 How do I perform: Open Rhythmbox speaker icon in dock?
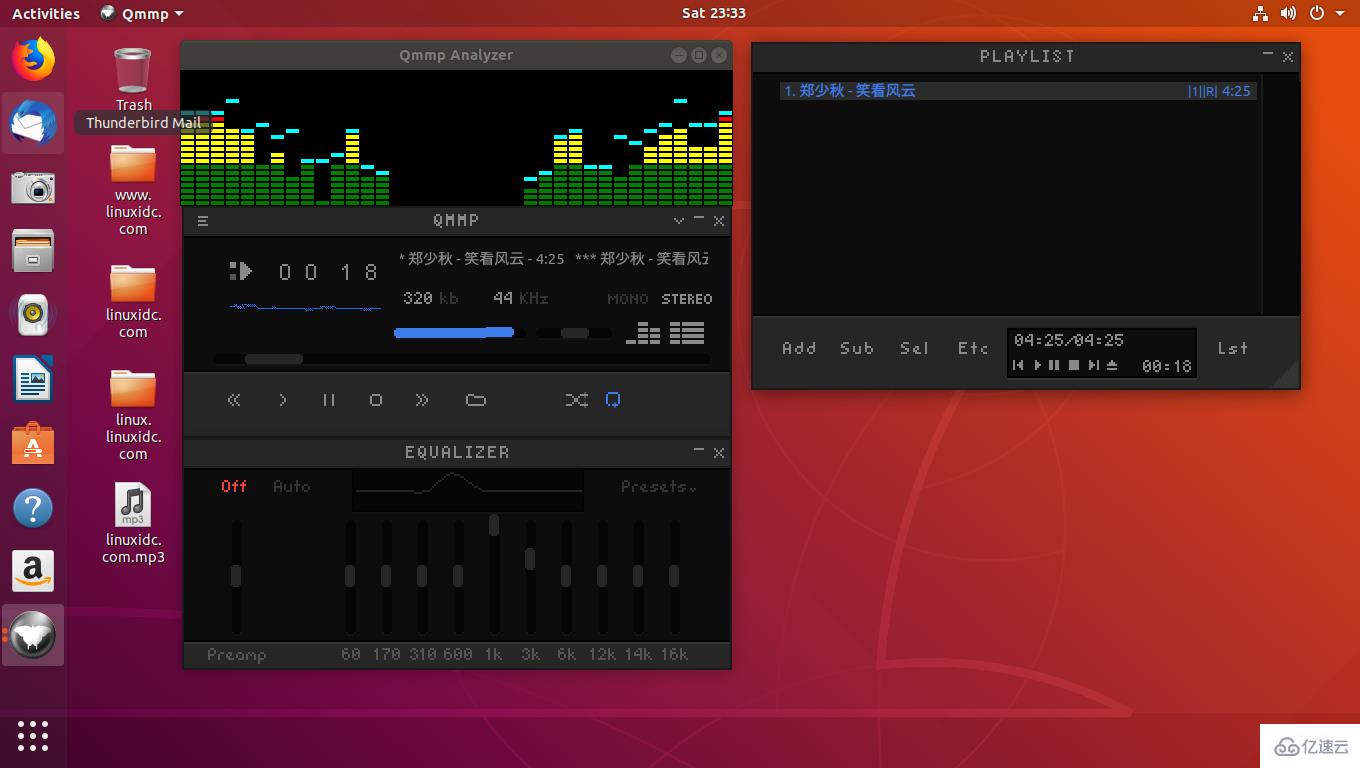33,315
